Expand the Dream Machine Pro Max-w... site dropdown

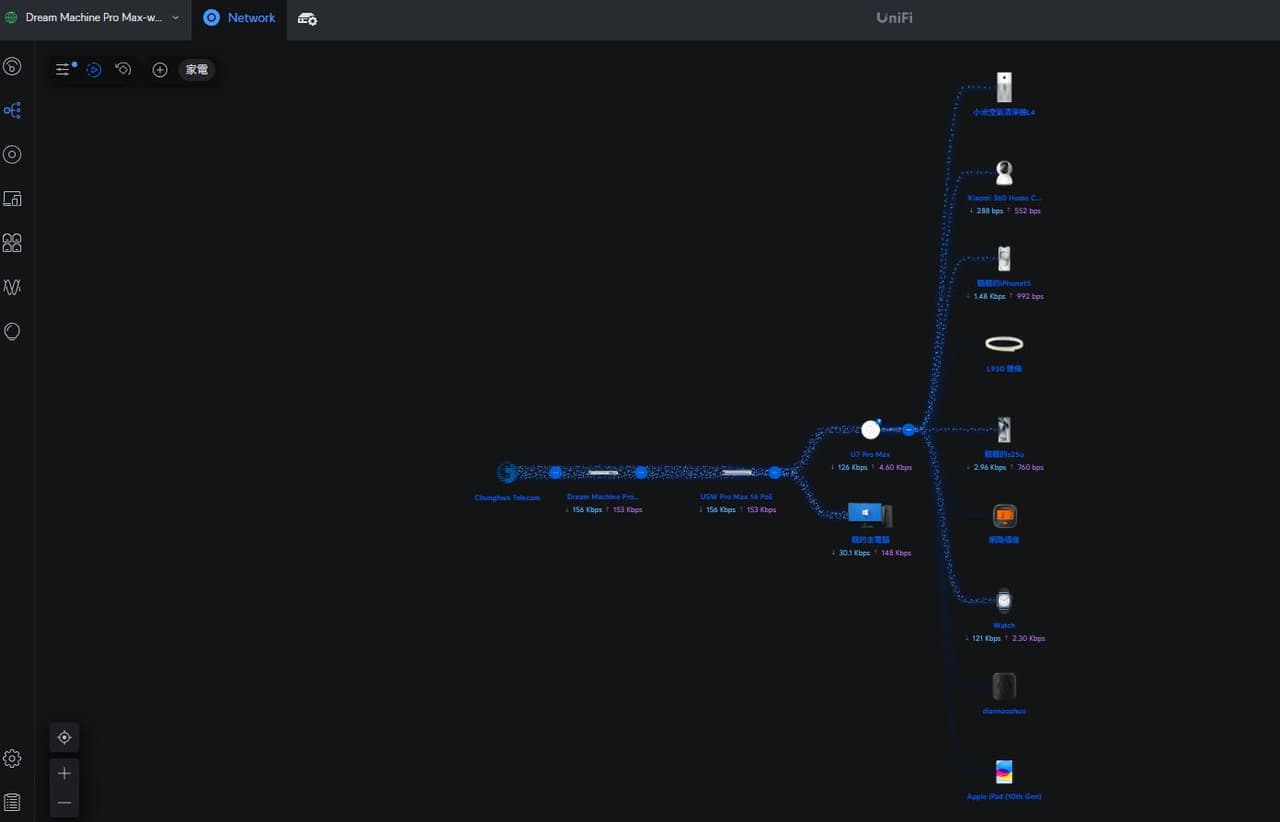[93, 18]
